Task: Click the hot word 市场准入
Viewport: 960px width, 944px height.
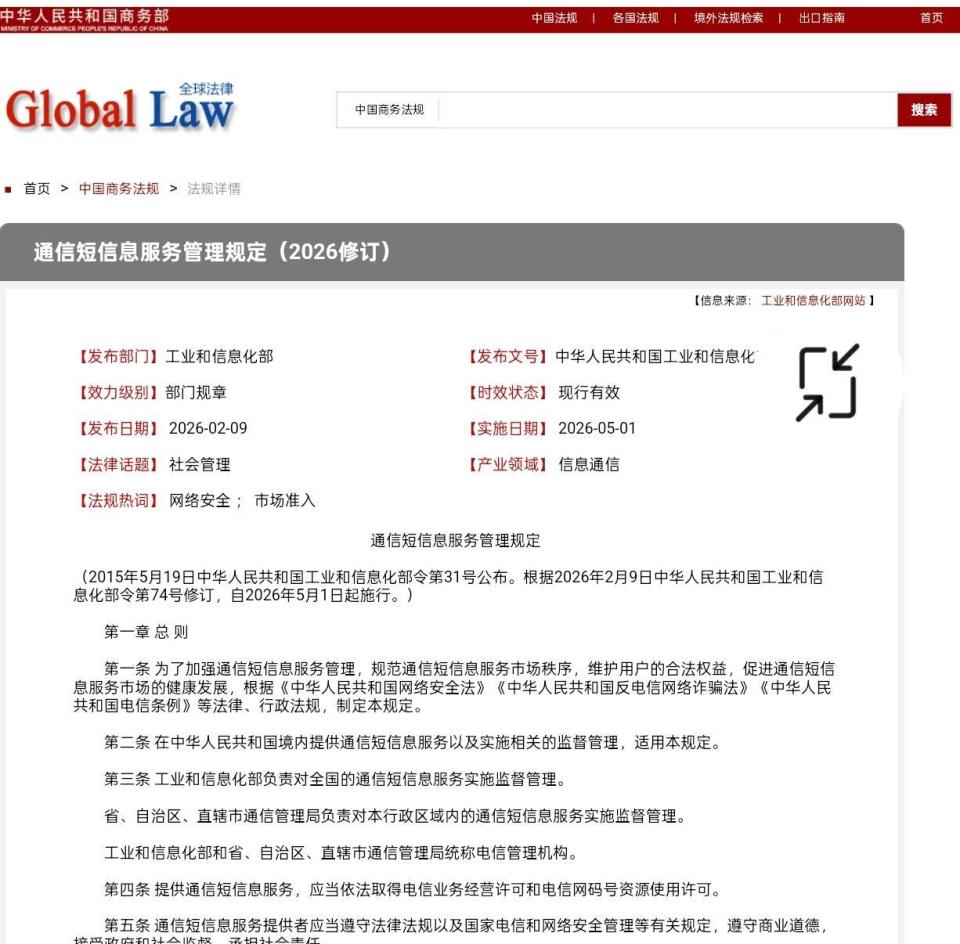Action: (x=285, y=501)
